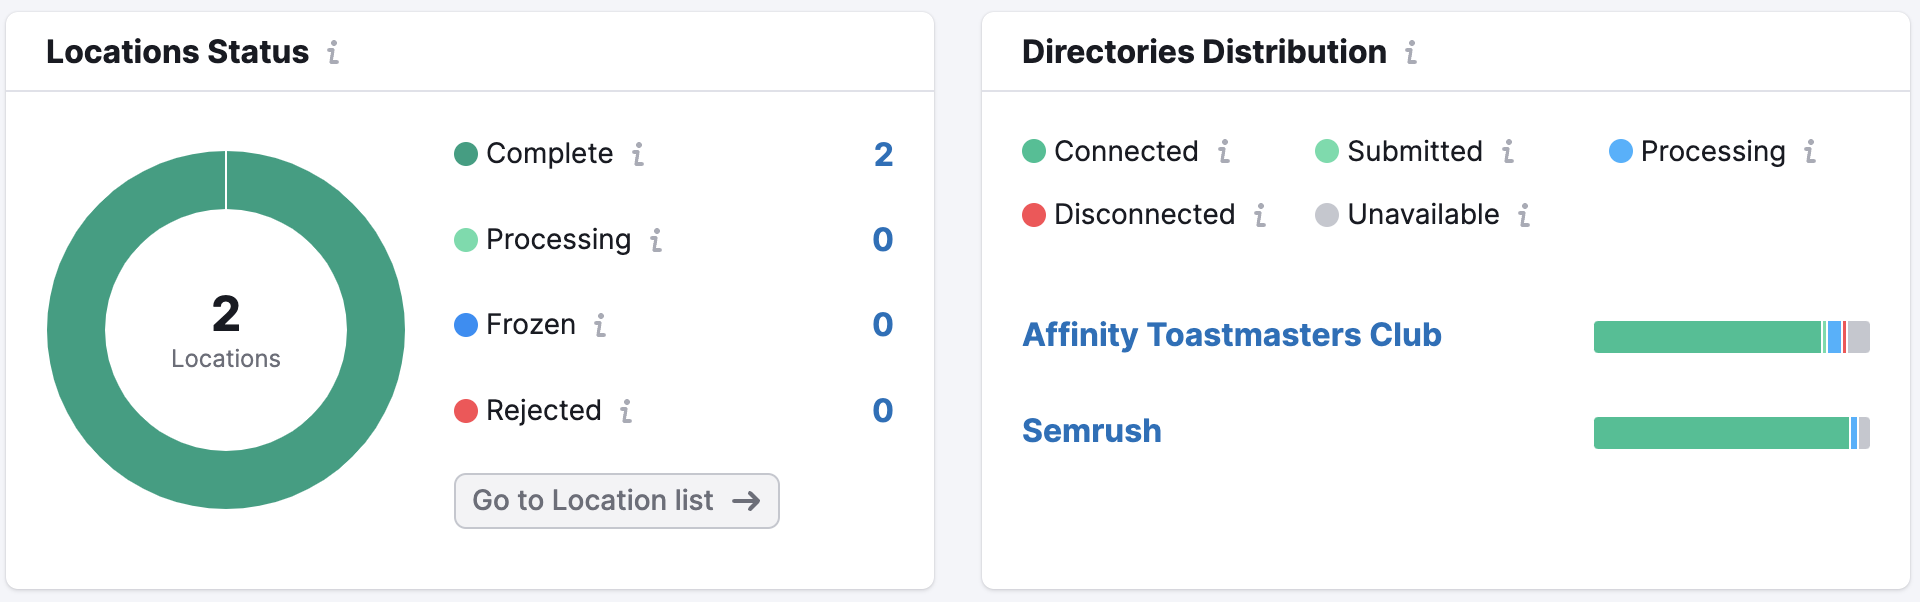Click the Rejected count value 0
Screen dimensions: 1920x602
coord(882,411)
